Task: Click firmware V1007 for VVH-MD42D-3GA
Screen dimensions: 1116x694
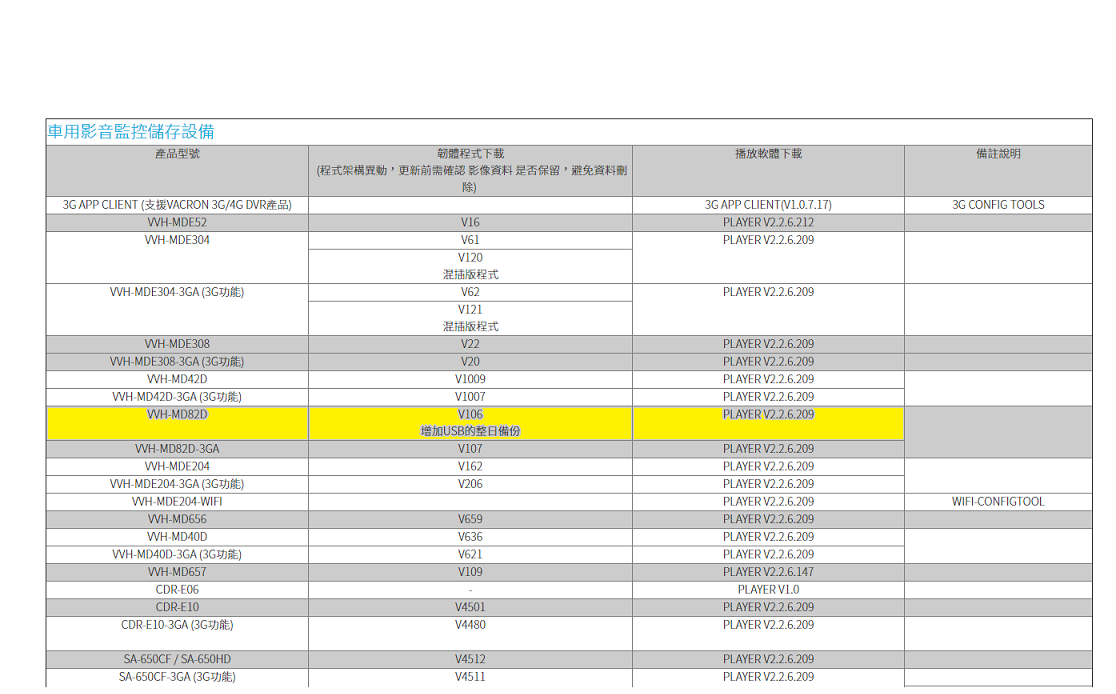Action: (470, 397)
